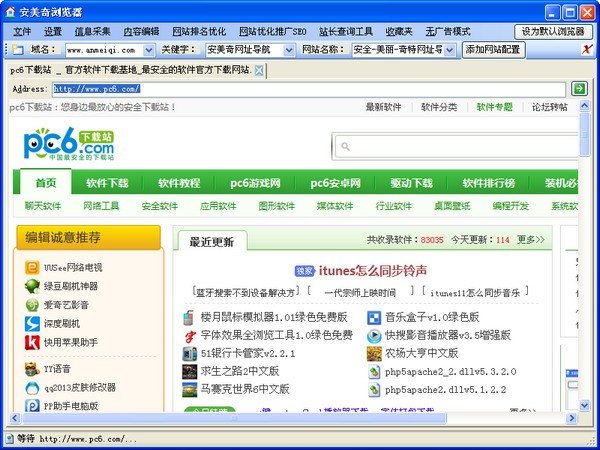600x450 pixels.
Task: Click the itunes怎么同步铃声 headline
Action: pyautogui.click(x=373, y=271)
